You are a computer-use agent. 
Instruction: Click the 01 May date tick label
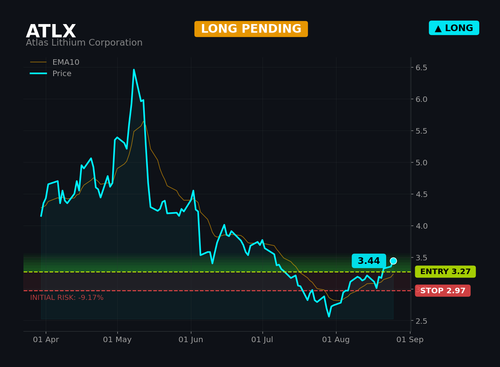click(x=117, y=340)
